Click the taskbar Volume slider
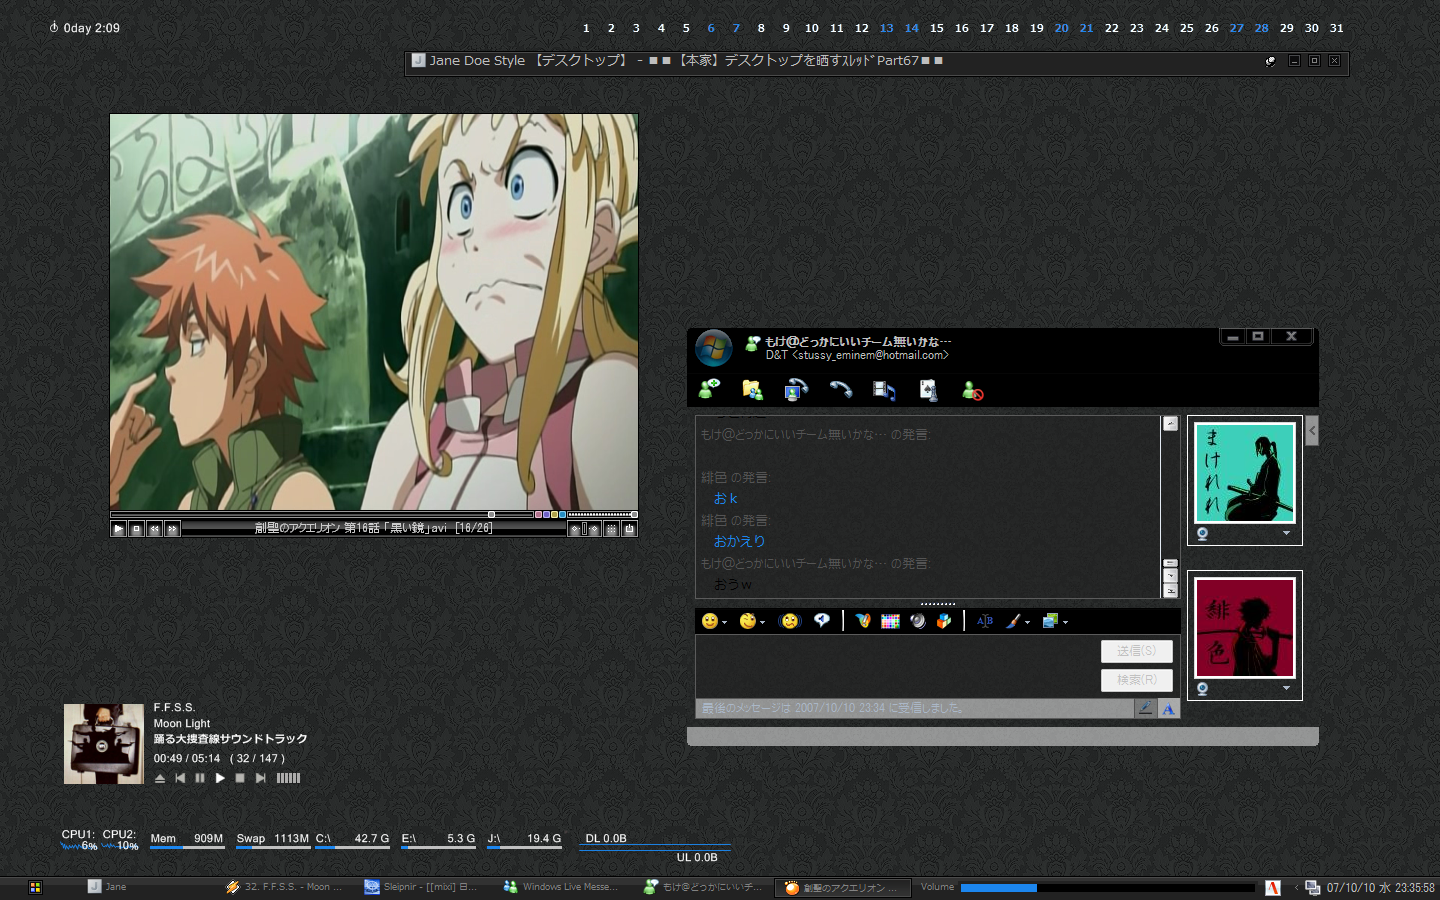Screen dimensions: 1440x900 tap(1107, 887)
